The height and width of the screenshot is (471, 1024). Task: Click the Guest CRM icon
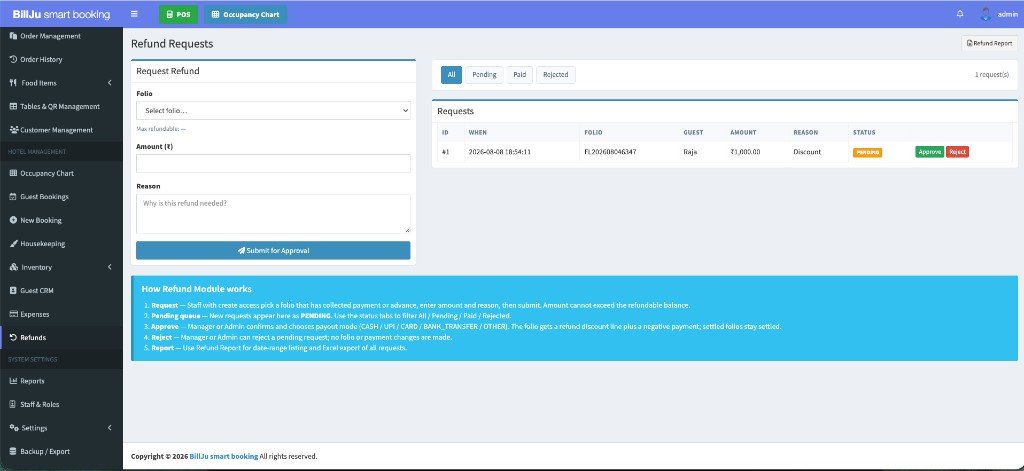(x=13, y=291)
